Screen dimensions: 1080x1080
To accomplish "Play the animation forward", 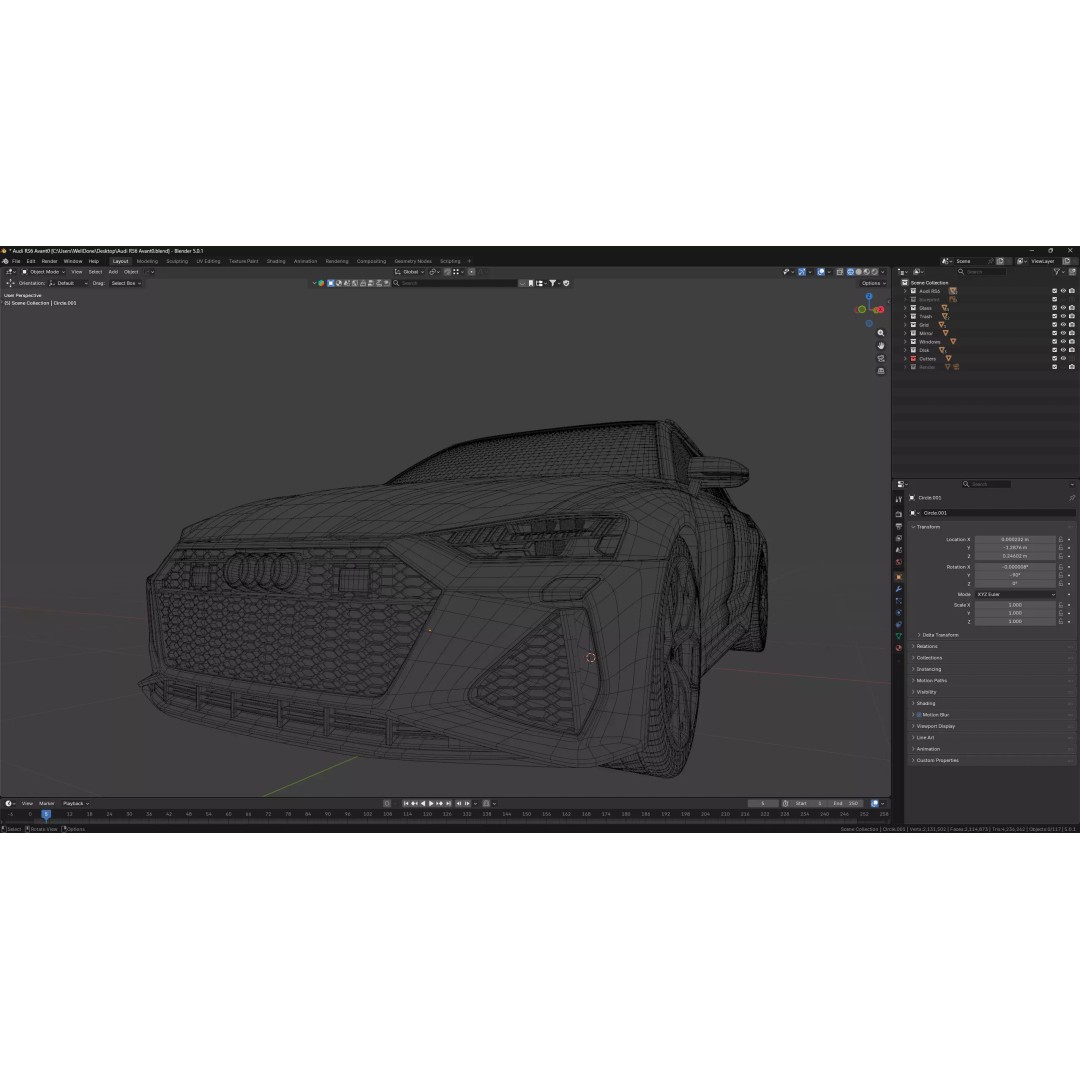I will pyautogui.click(x=431, y=804).
